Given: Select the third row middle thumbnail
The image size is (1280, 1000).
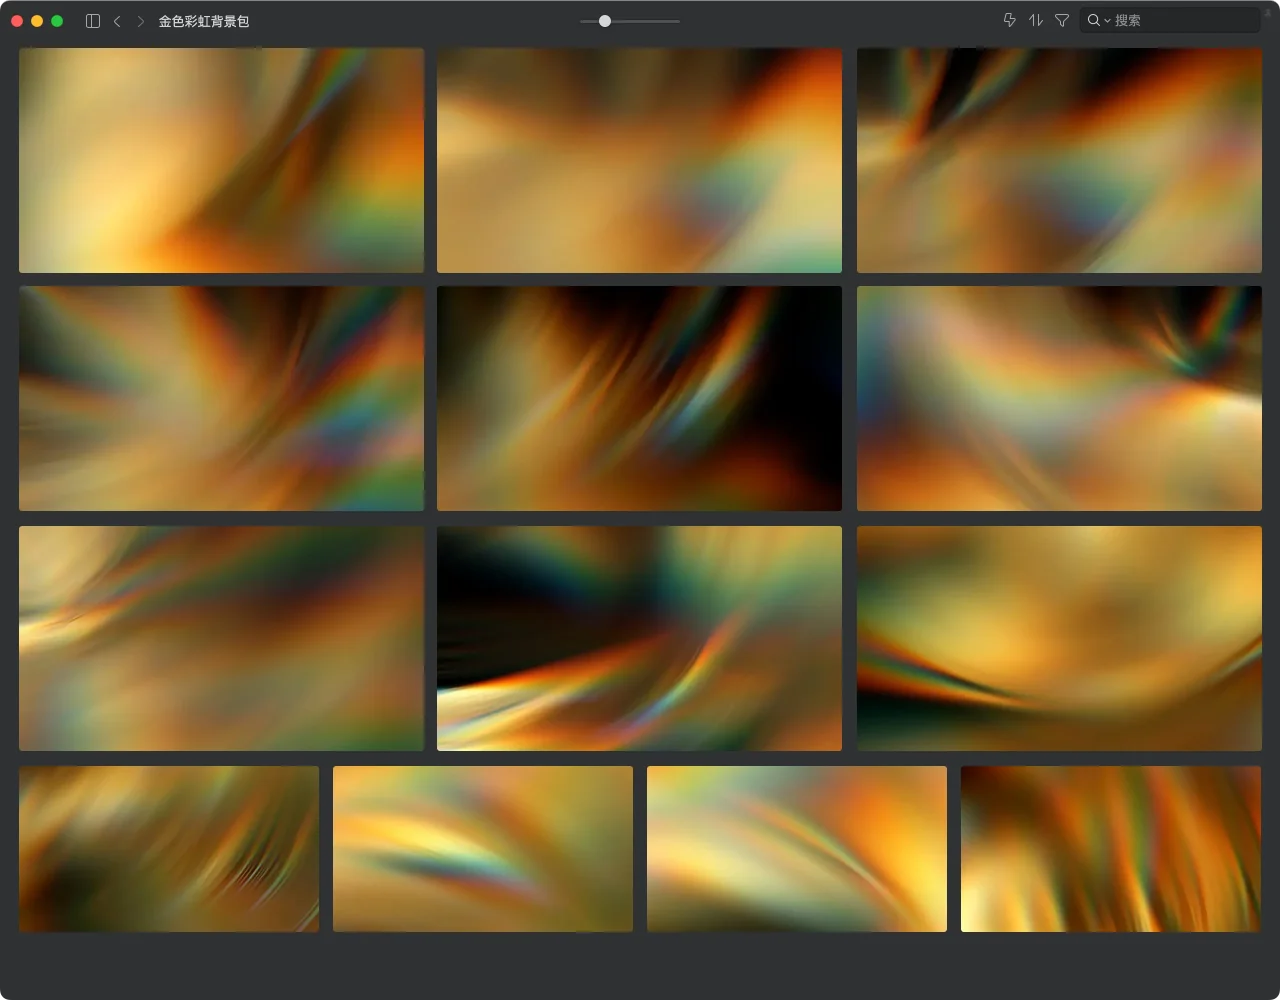Looking at the screenshot, I should [639, 638].
